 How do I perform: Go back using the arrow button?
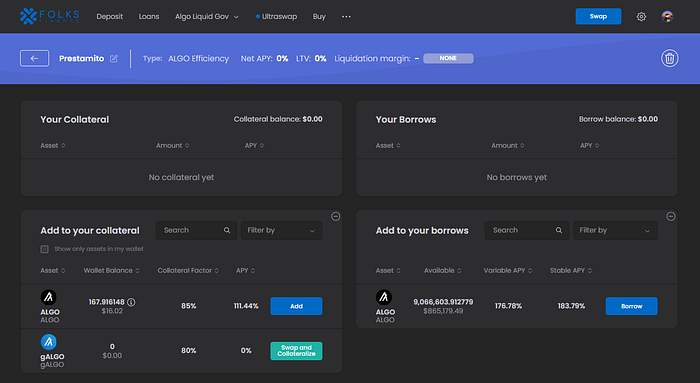coord(34,58)
